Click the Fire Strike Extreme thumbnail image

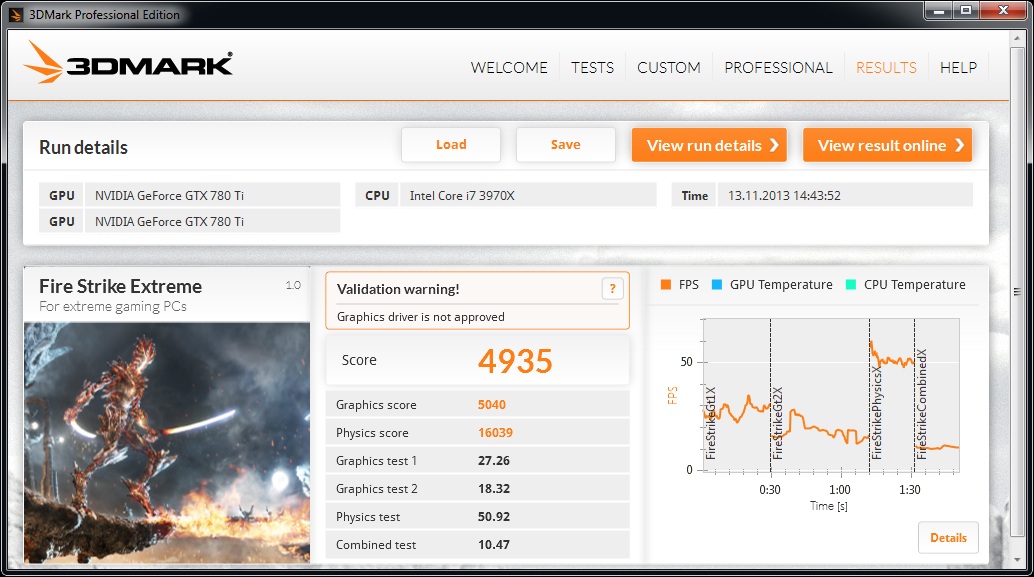(167, 442)
